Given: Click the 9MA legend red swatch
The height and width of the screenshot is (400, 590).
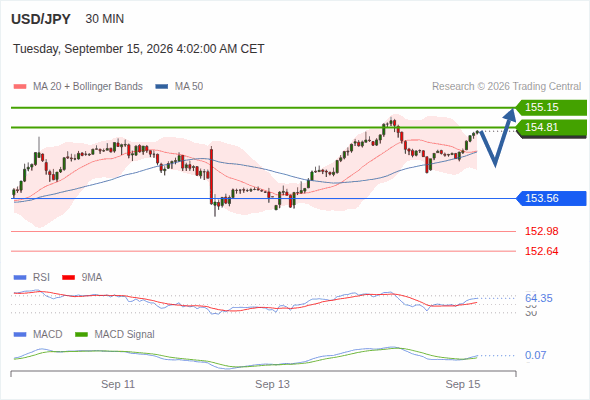Looking at the screenshot, I should (68, 278).
